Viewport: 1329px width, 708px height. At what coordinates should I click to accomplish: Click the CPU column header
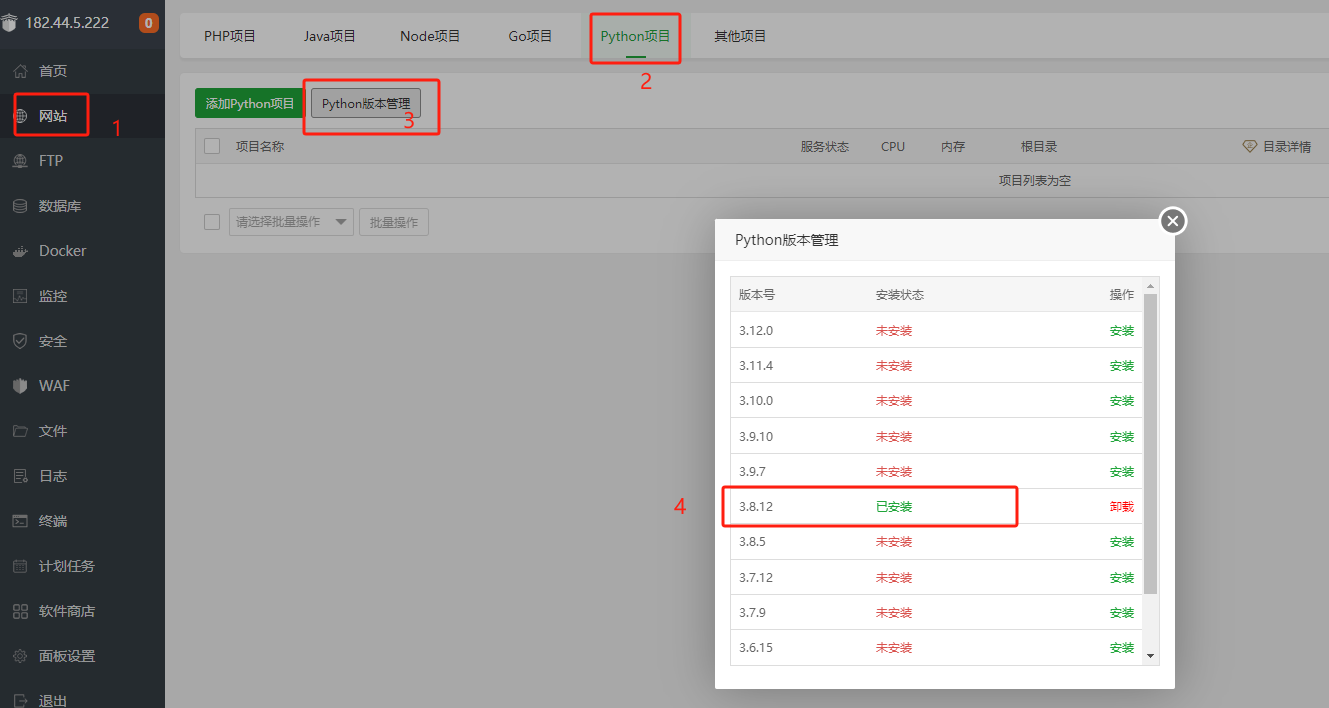point(893,146)
